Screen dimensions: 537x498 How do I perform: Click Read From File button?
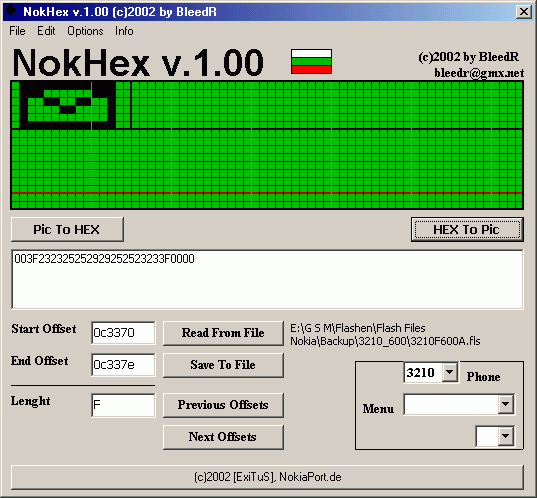[x=223, y=333]
